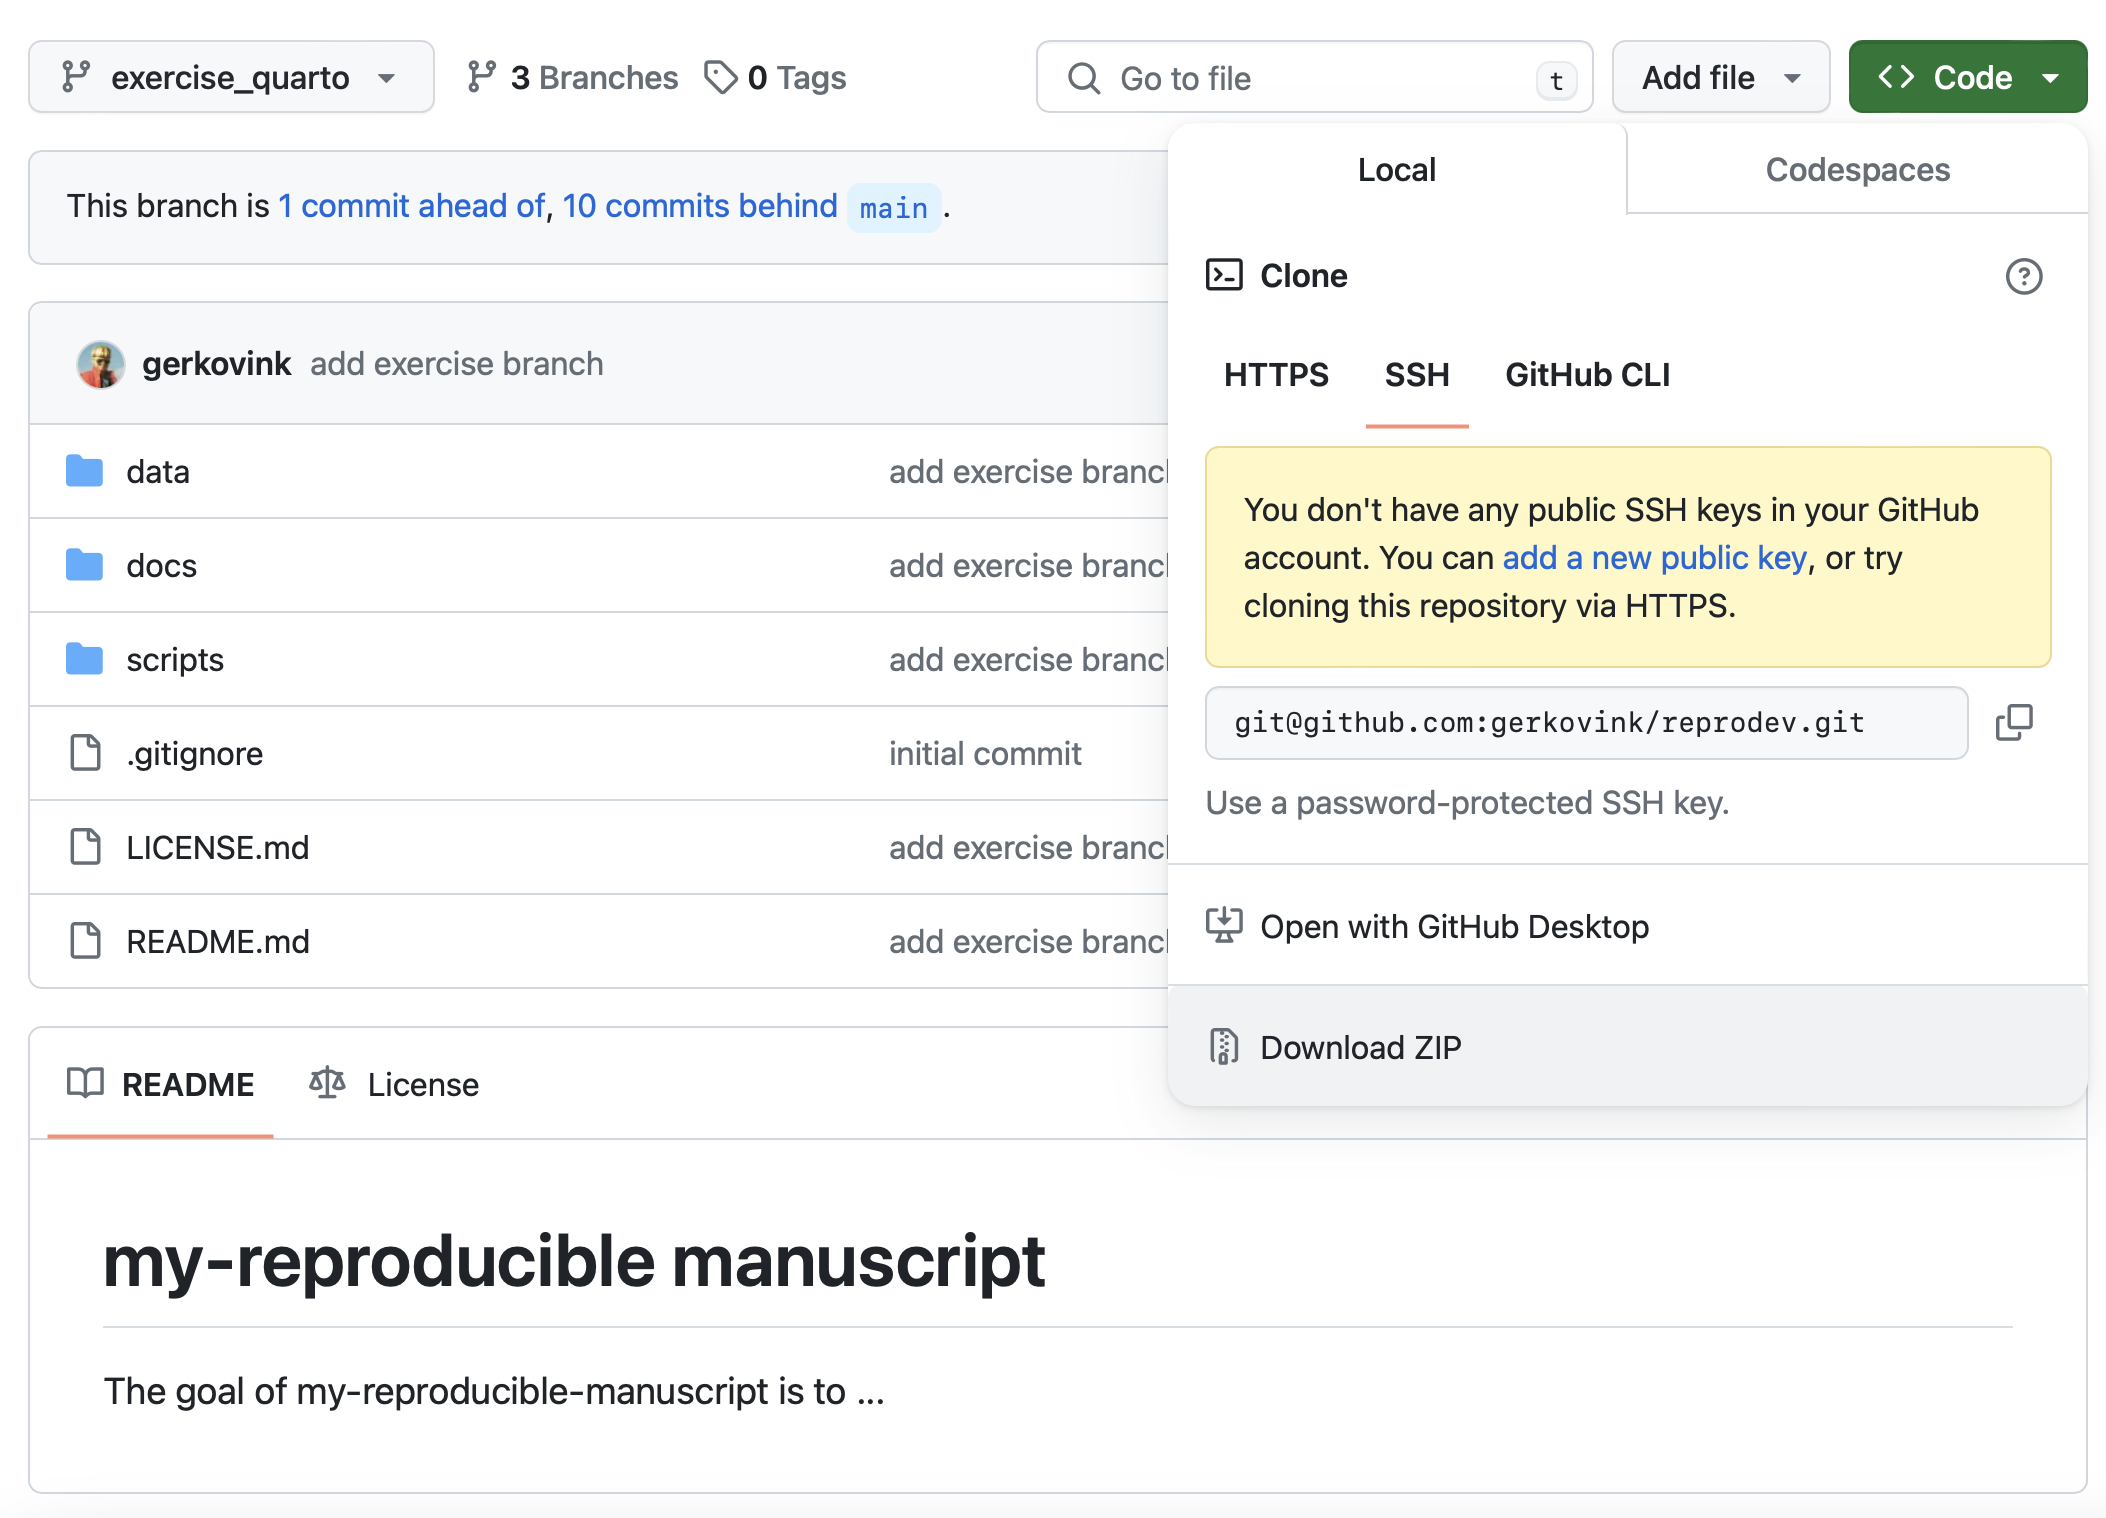Choose Open with GitHub Desktop
This screenshot has width=2106, height=1518.
[1628, 927]
